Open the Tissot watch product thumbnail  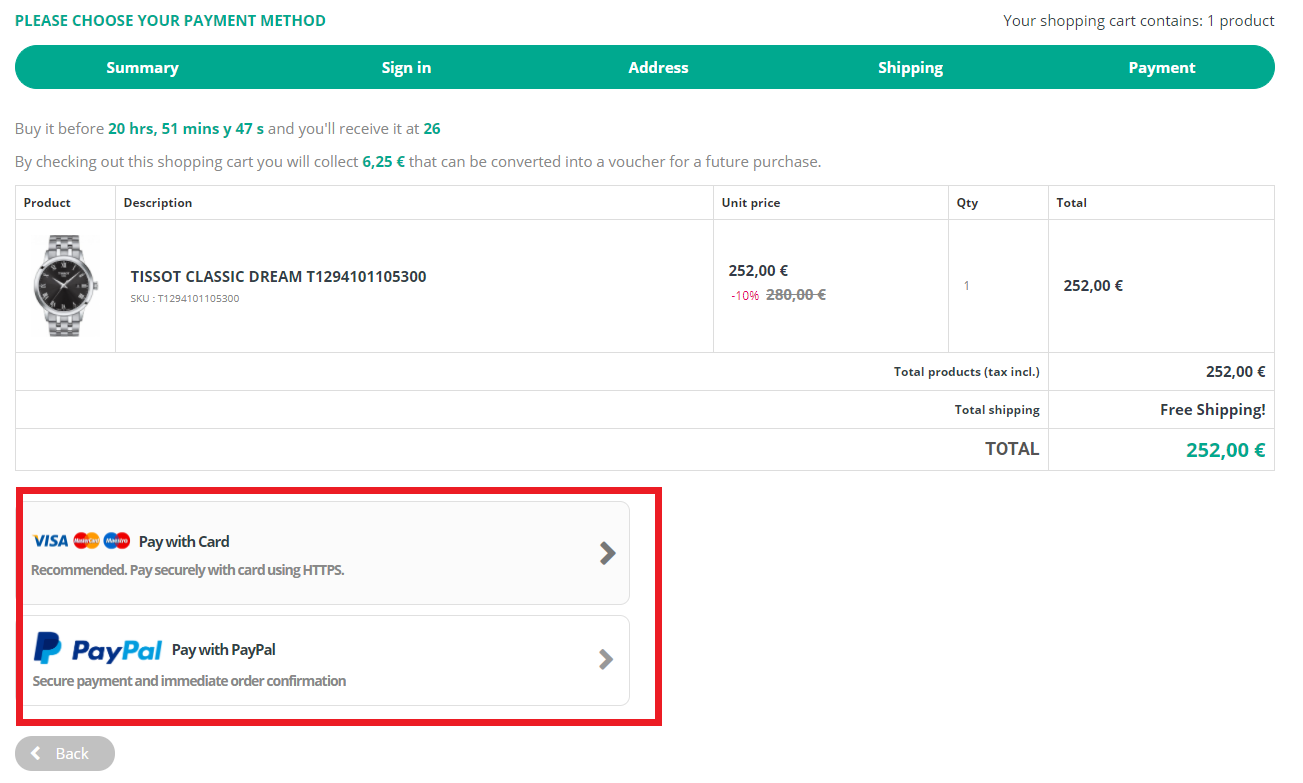(x=66, y=286)
